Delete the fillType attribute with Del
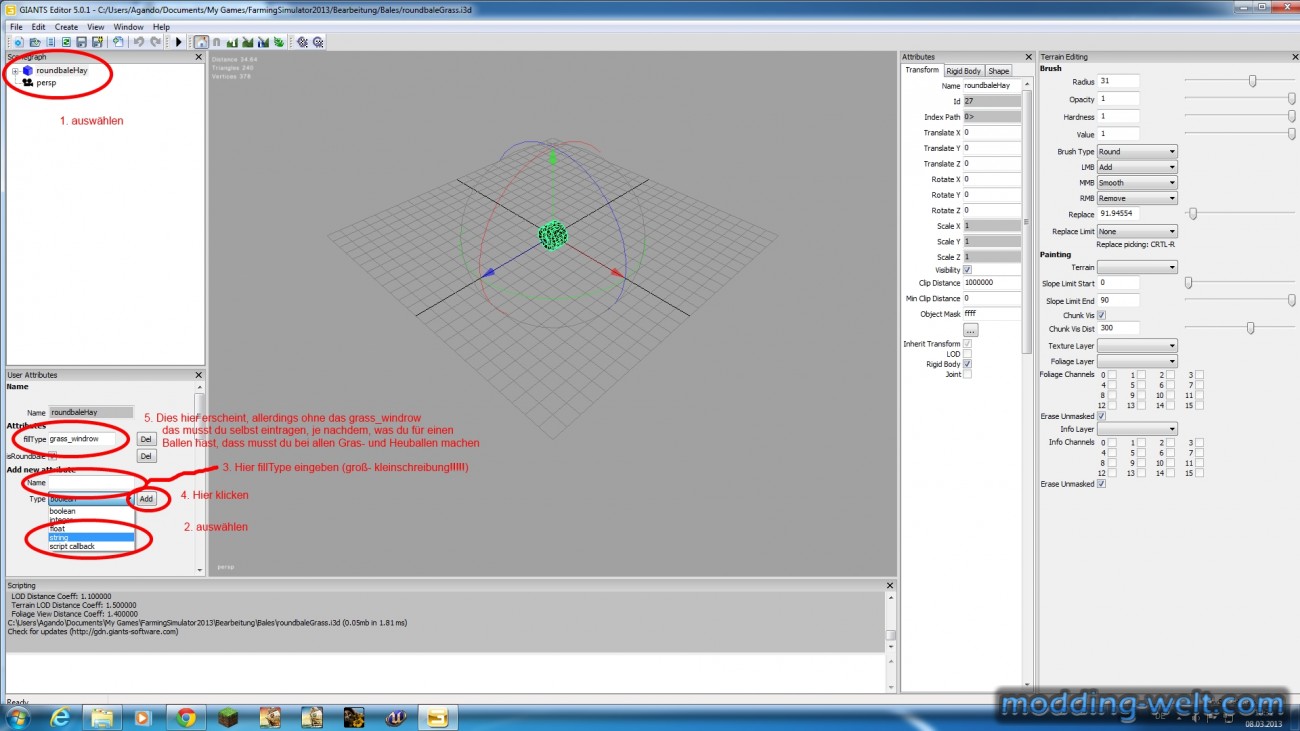Screen dimensions: 1300x731 pos(146,439)
